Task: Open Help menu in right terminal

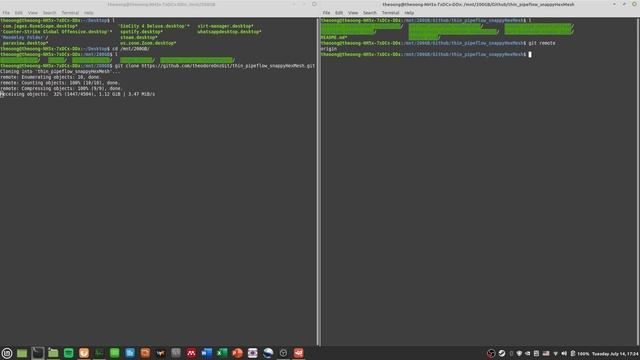Action: (x=409, y=13)
